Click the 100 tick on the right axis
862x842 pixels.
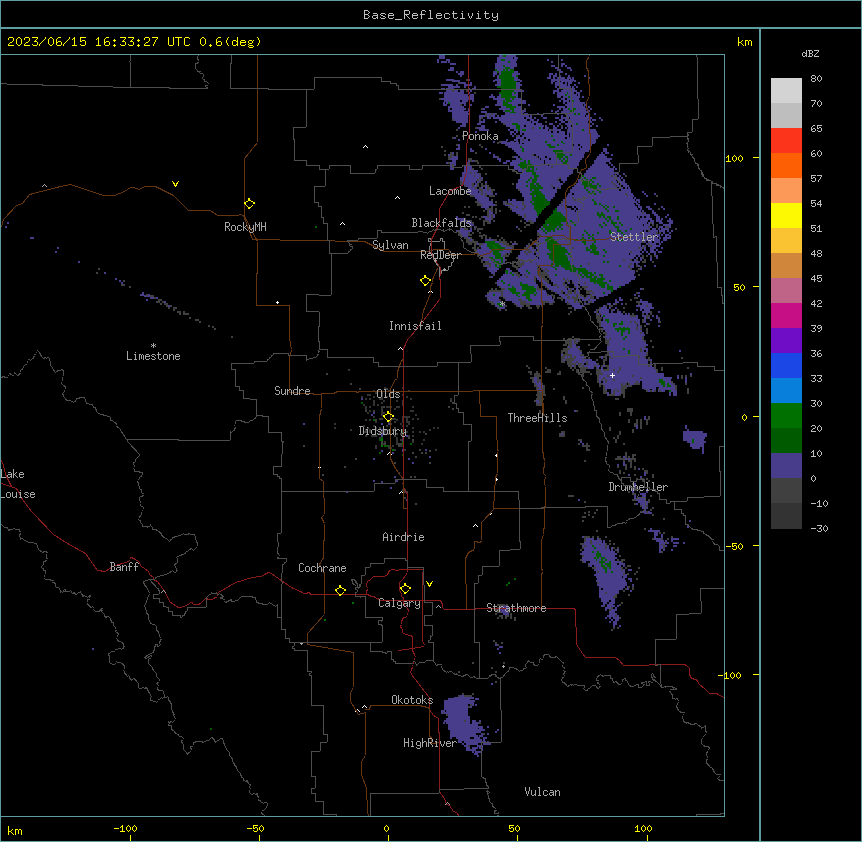tap(734, 158)
